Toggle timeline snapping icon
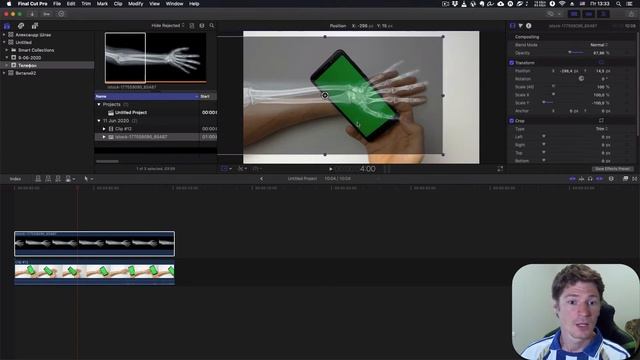The image size is (640, 360). [x=599, y=179]
